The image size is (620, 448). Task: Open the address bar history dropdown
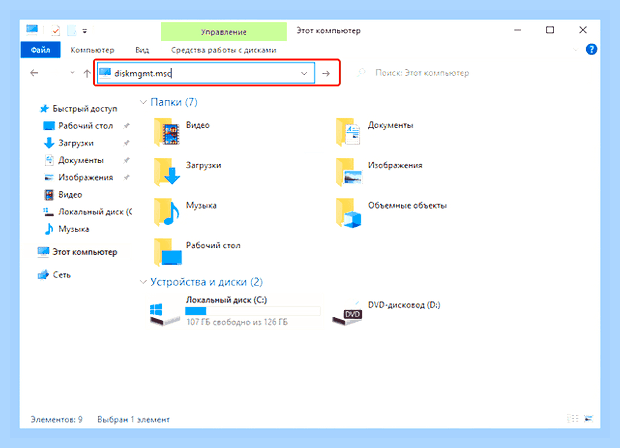pos(304,73)
